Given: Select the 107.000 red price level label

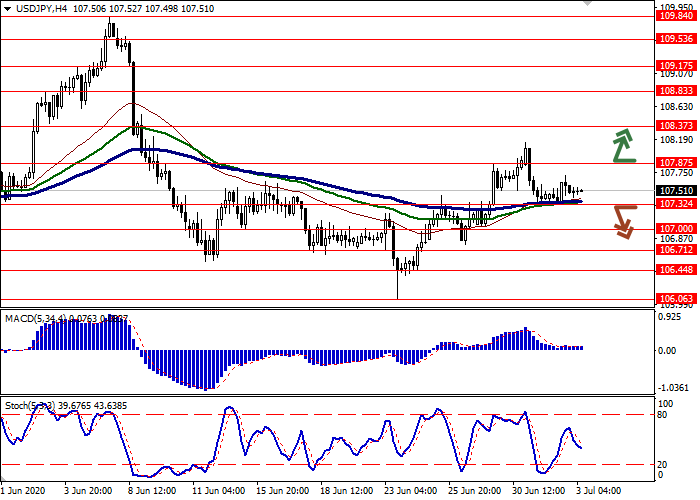Looking at the screenshot, I should point(676,229).
